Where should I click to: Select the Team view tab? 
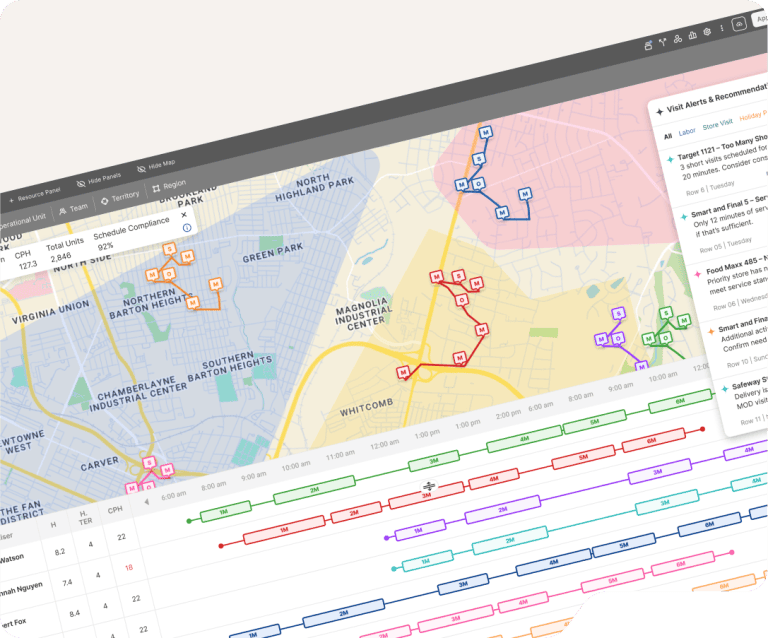[73, 209]
